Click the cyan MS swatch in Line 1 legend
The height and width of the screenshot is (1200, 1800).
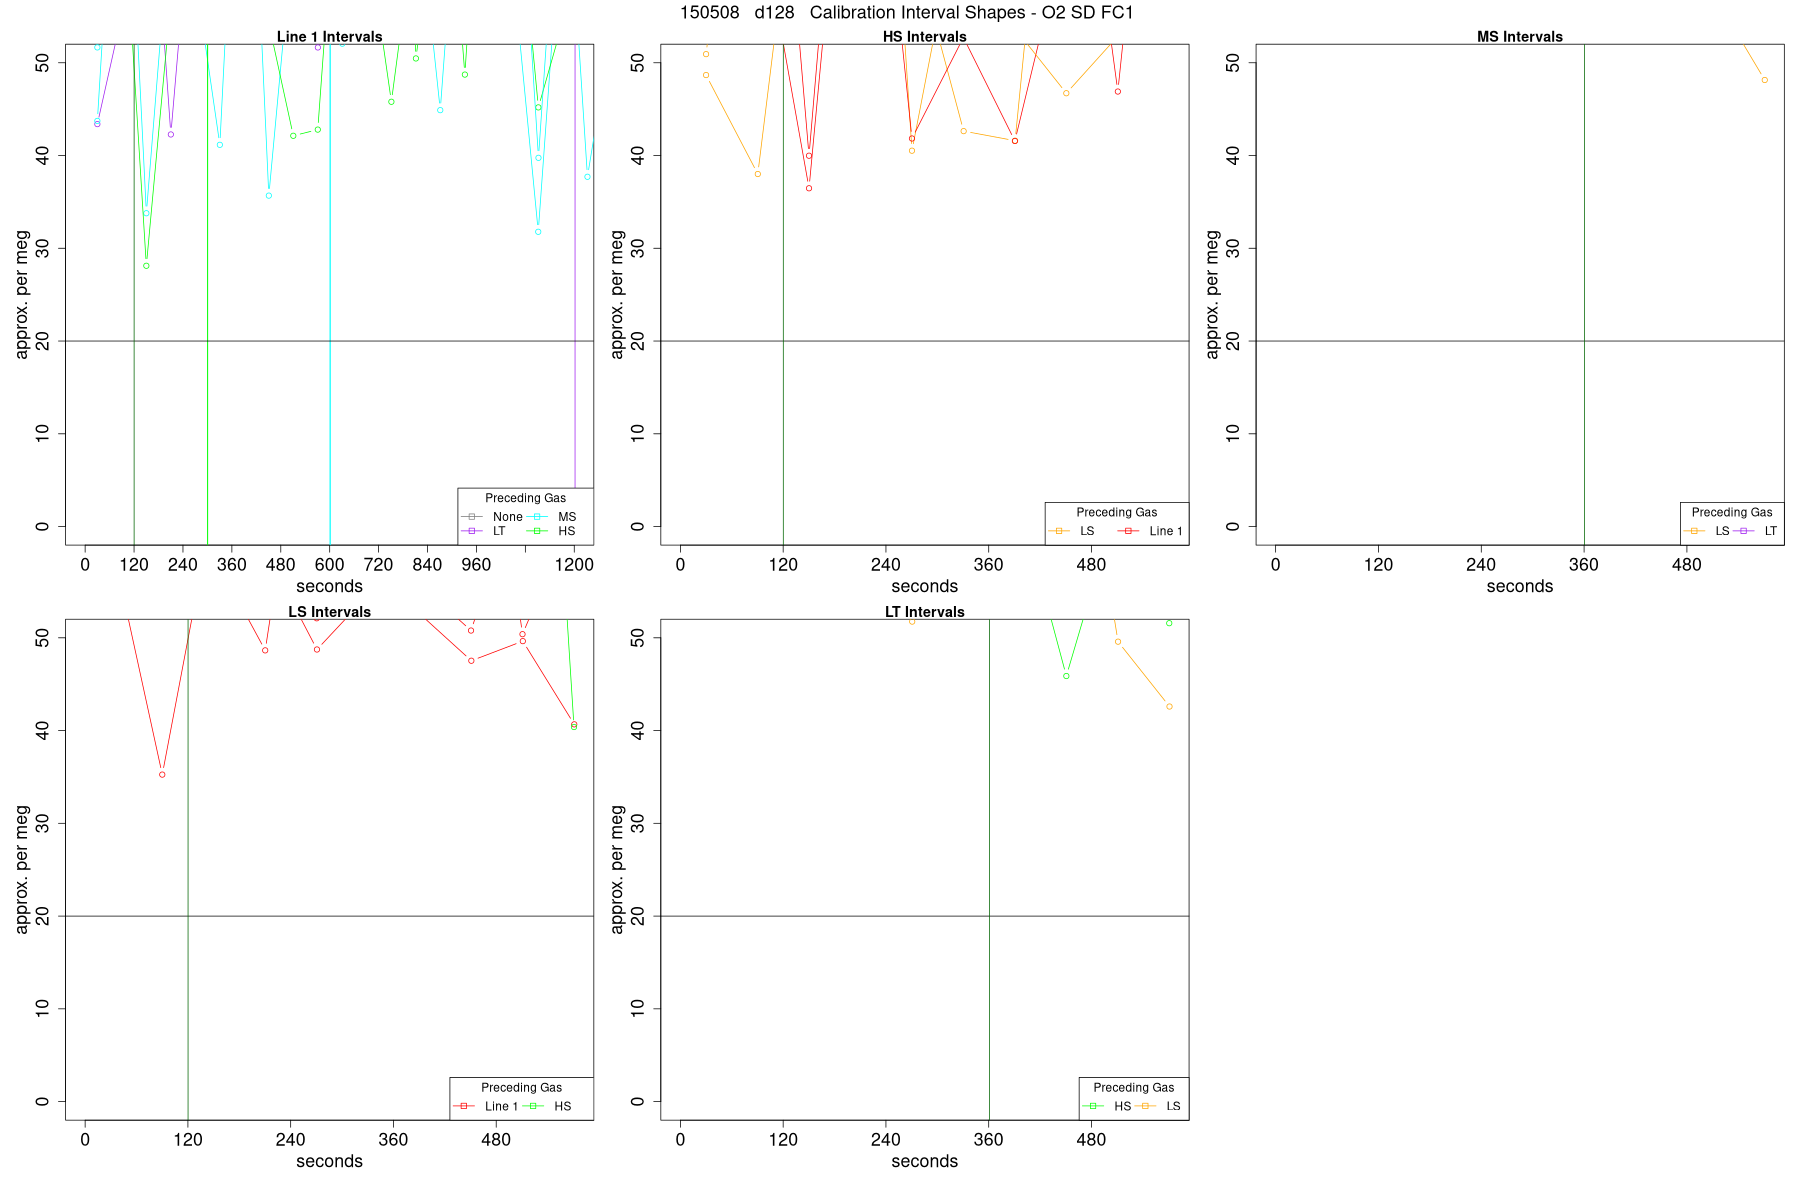[537, 517]
